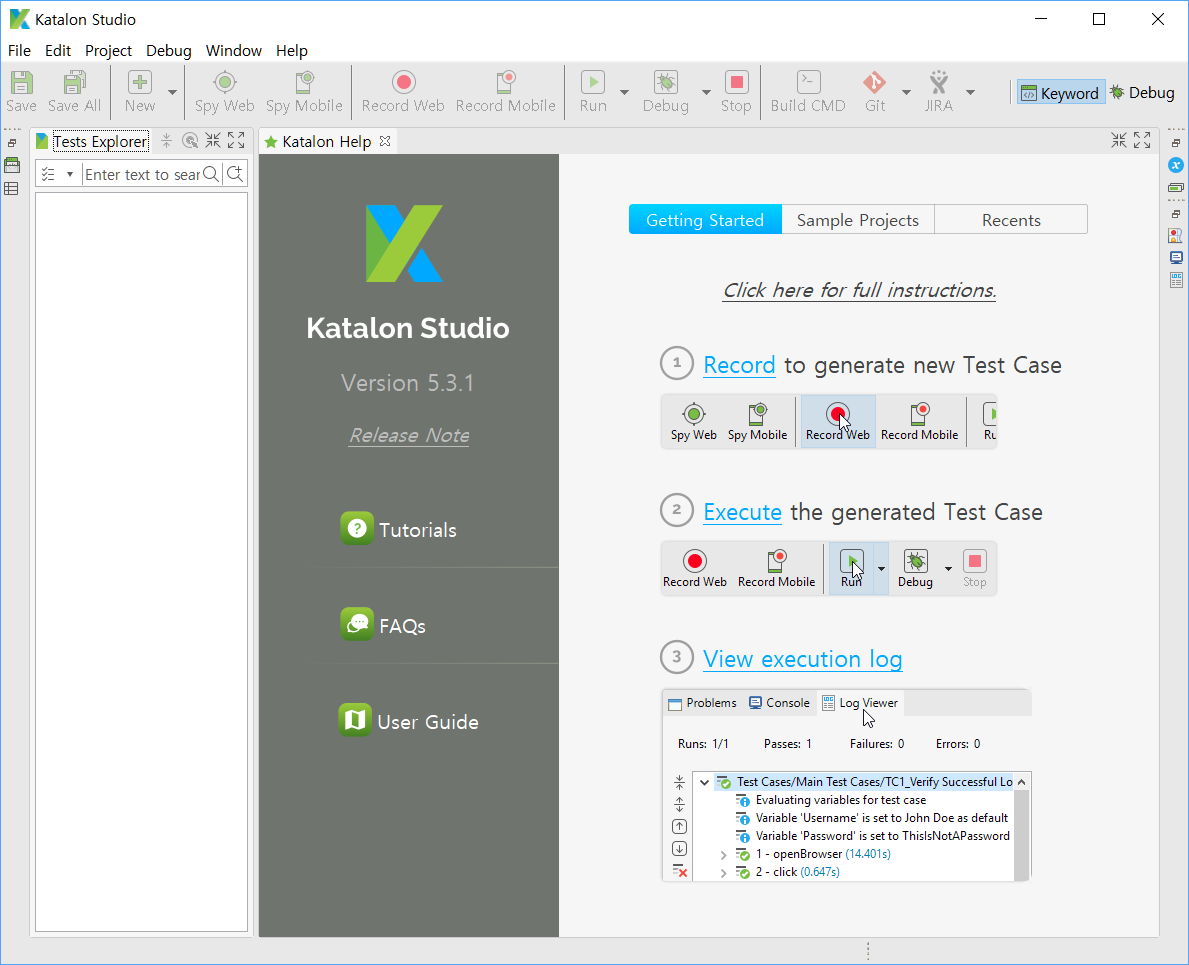Open the Debug dropdown arrow in main toolbar
Viewport: 1189px width, 965px height.
coord(706,92)
